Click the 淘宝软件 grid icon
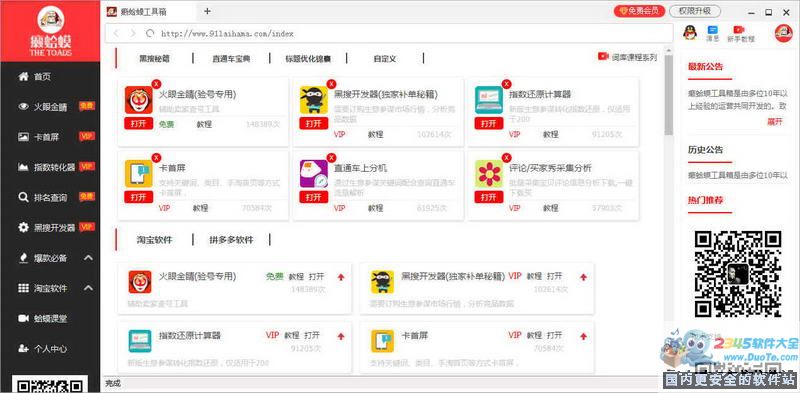 (x=23, y=288)
